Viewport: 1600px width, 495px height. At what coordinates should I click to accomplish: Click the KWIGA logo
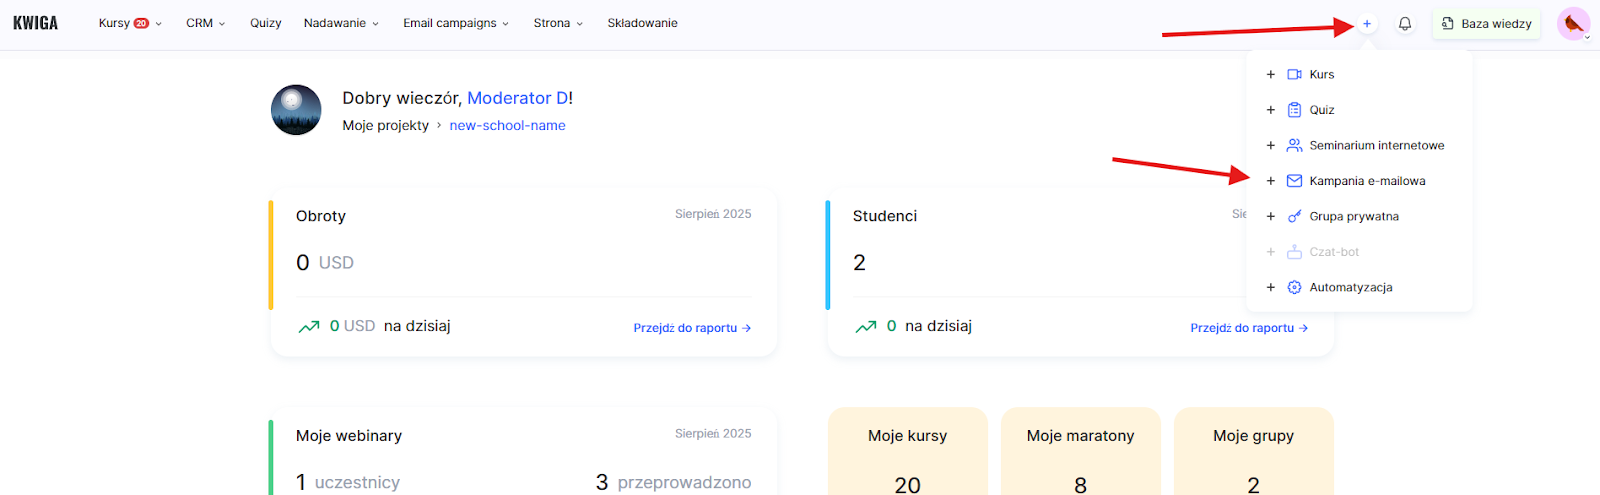click(x=36, y=23)
